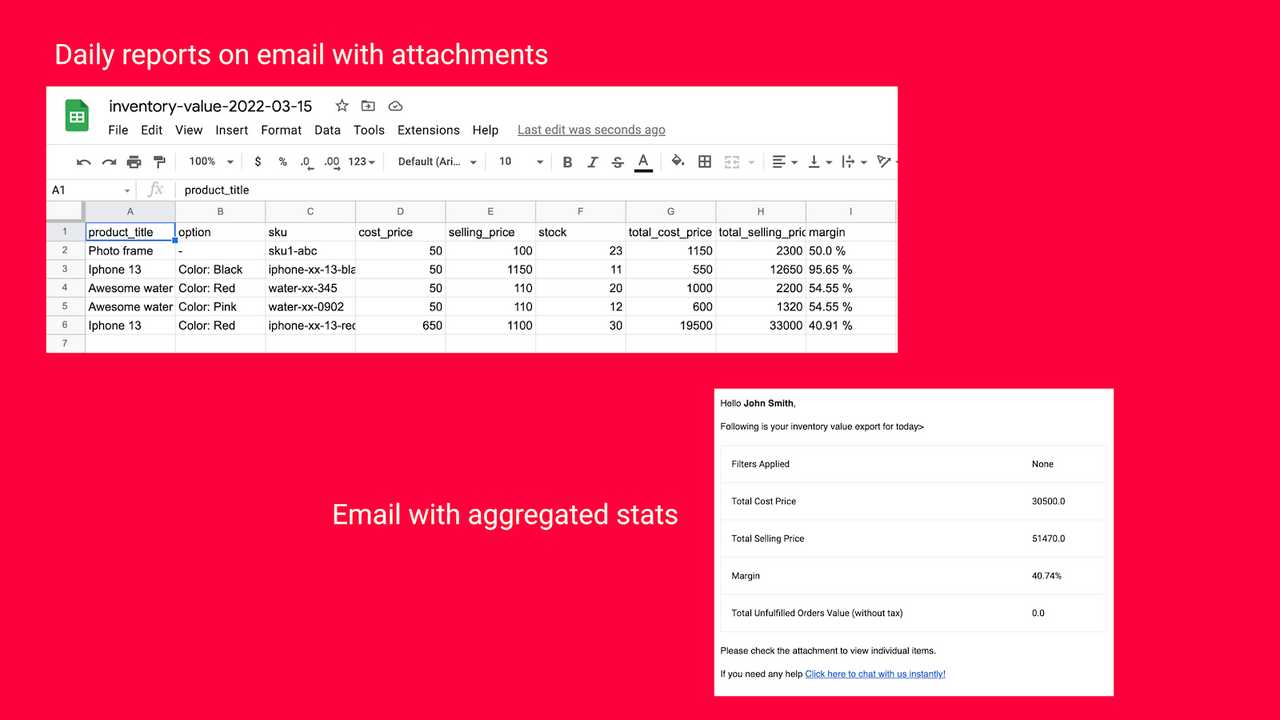Open the Insert menu
Viewport: 1280px width, 720px height.
click(232, 130)
